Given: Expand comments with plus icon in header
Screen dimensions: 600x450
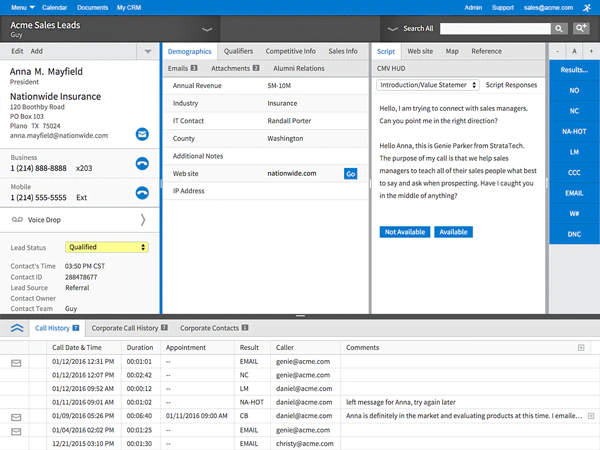Looking at the screenshot, I should tap(581, 347).
